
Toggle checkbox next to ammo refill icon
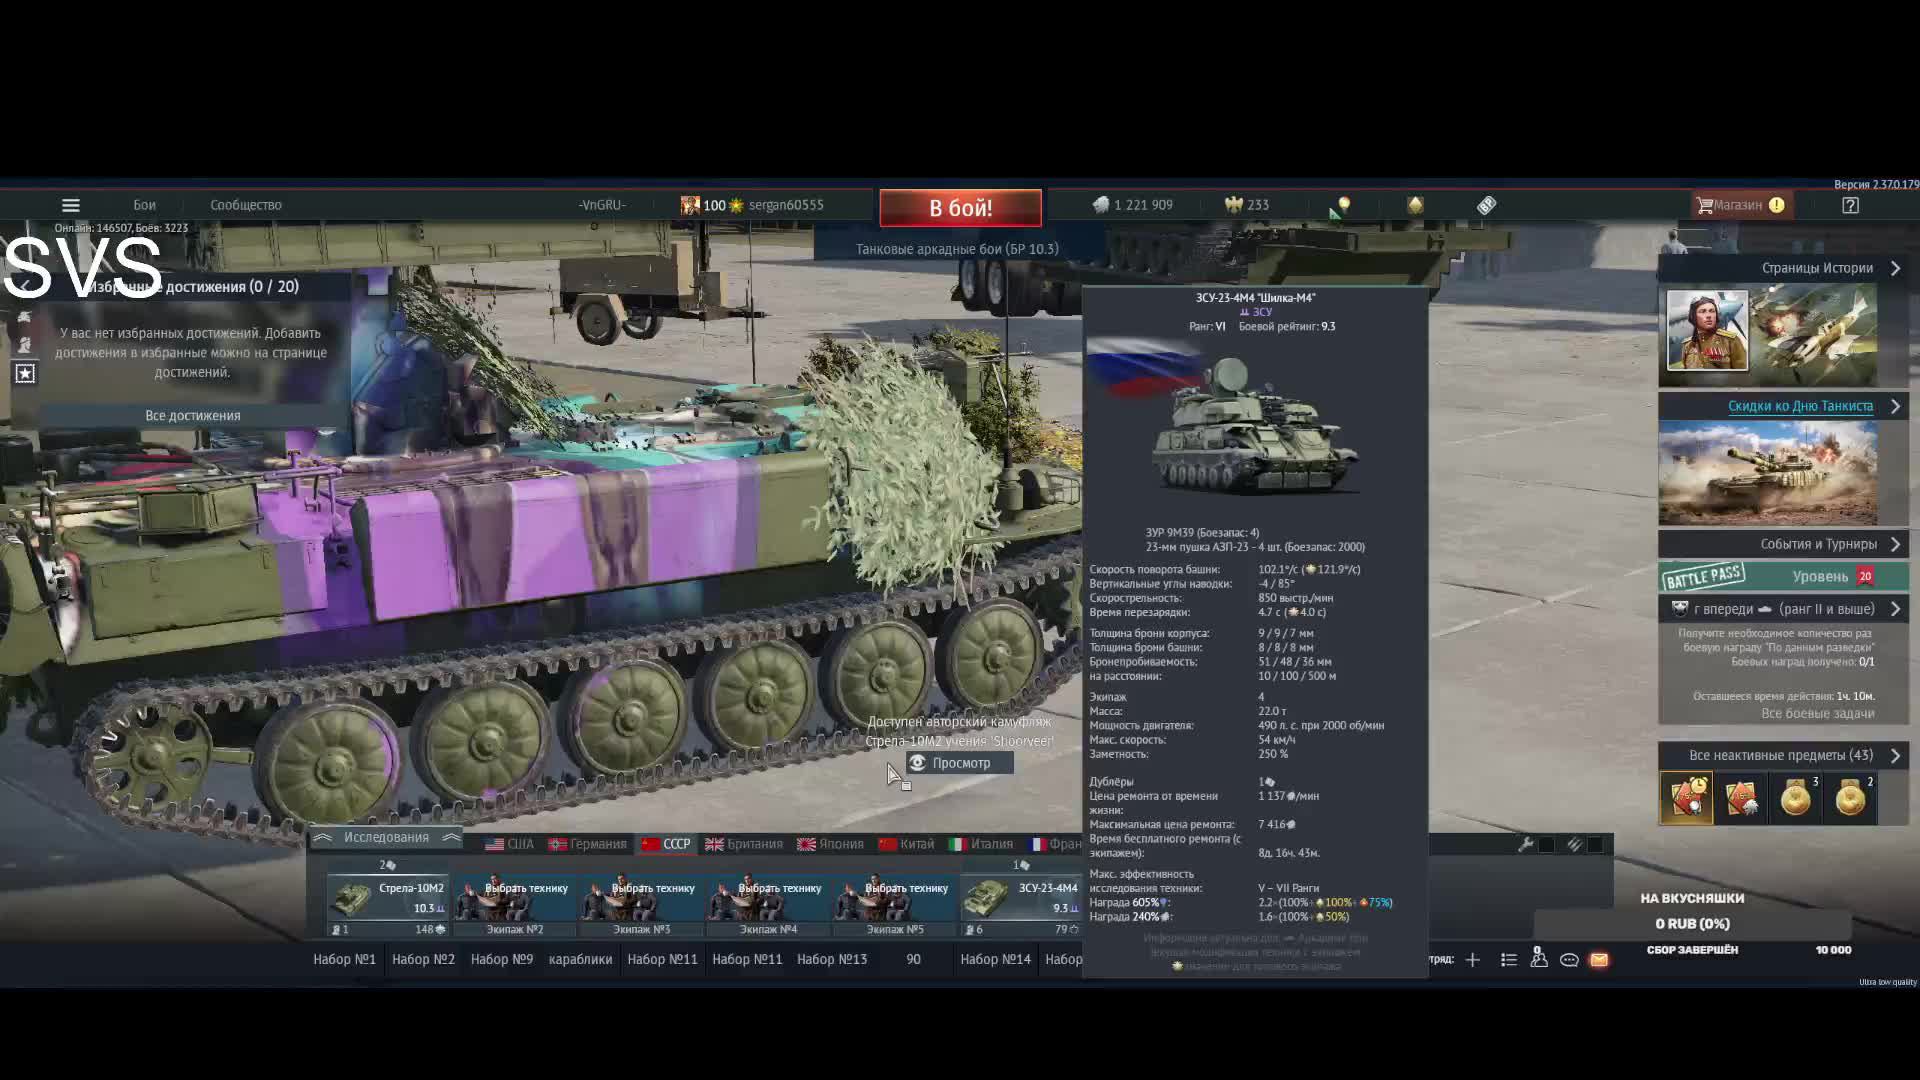pos(1596,845)
